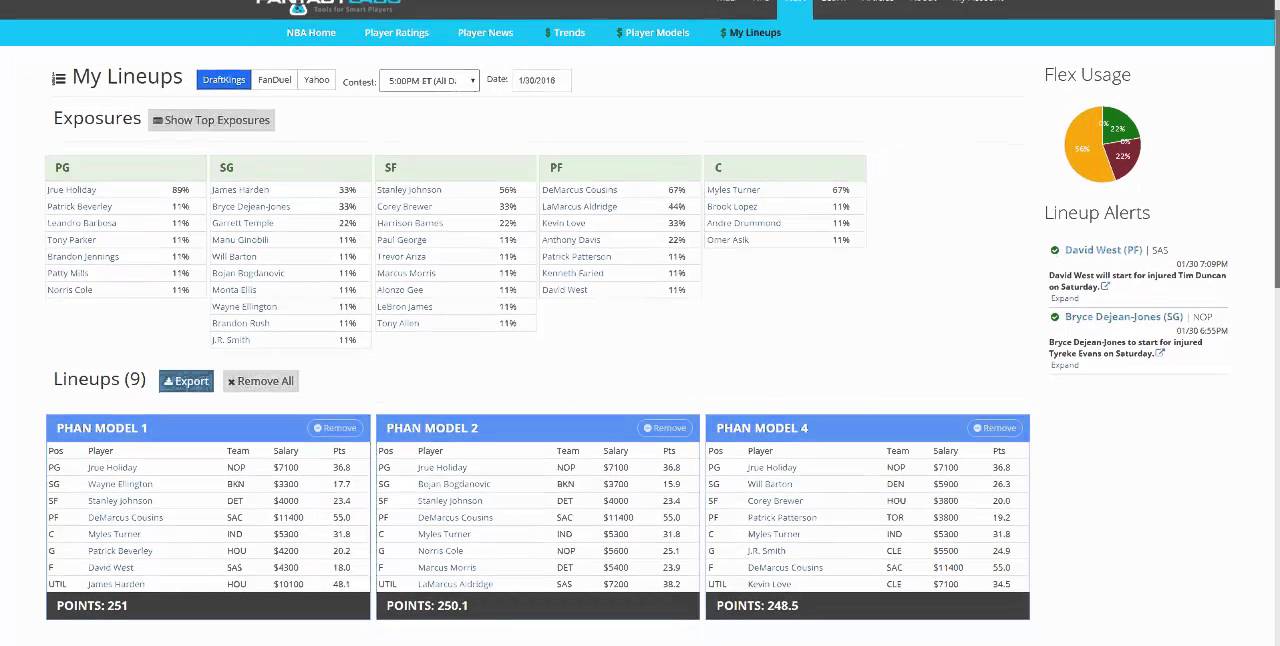The height and width of the screenshot is (646, 1280).
Task: Go to Player Ratings page
Action: [x=397, y=32]
